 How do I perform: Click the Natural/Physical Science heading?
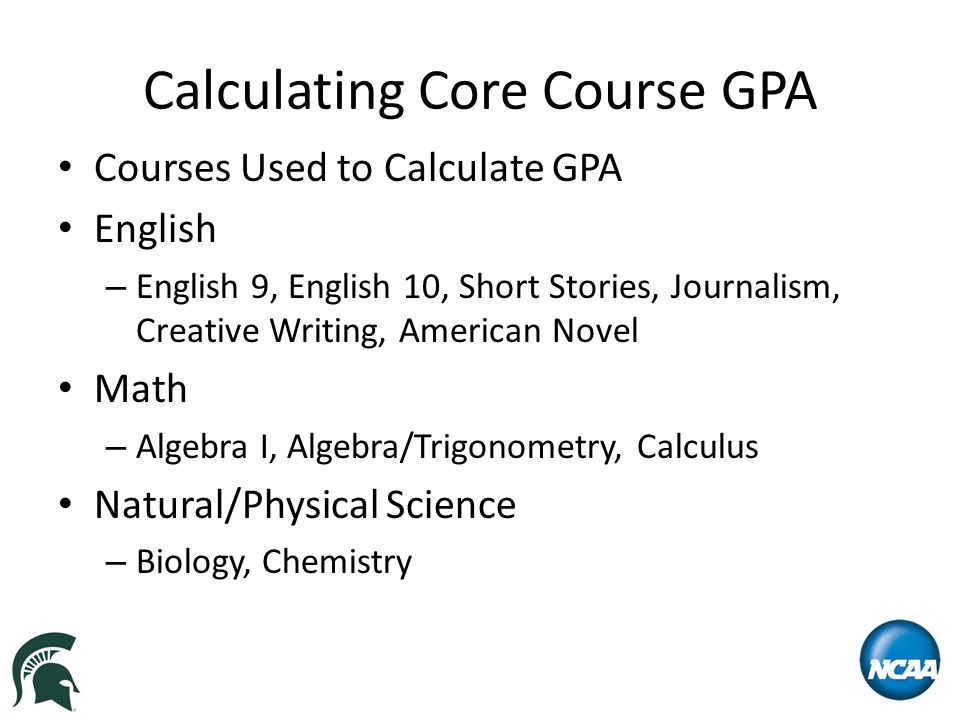(x=305, y=505)
